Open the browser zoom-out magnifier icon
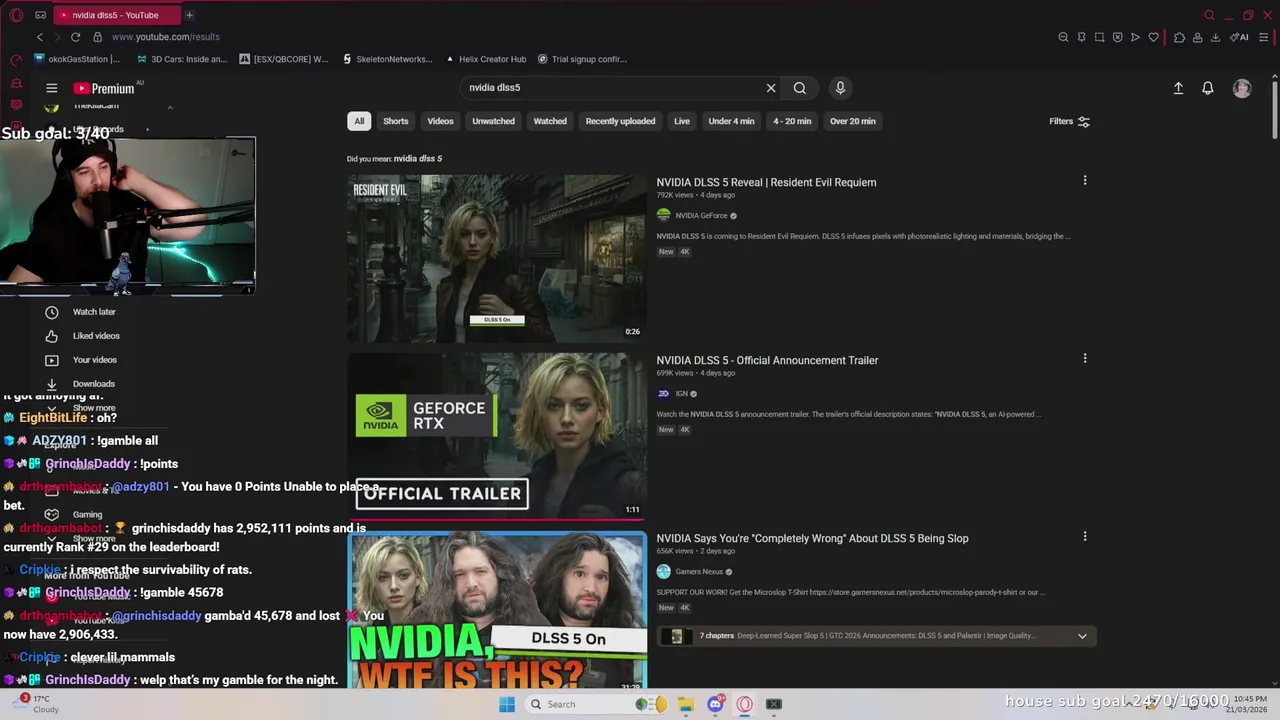The image size is (1280, 720). click(x=1063, y=37)
